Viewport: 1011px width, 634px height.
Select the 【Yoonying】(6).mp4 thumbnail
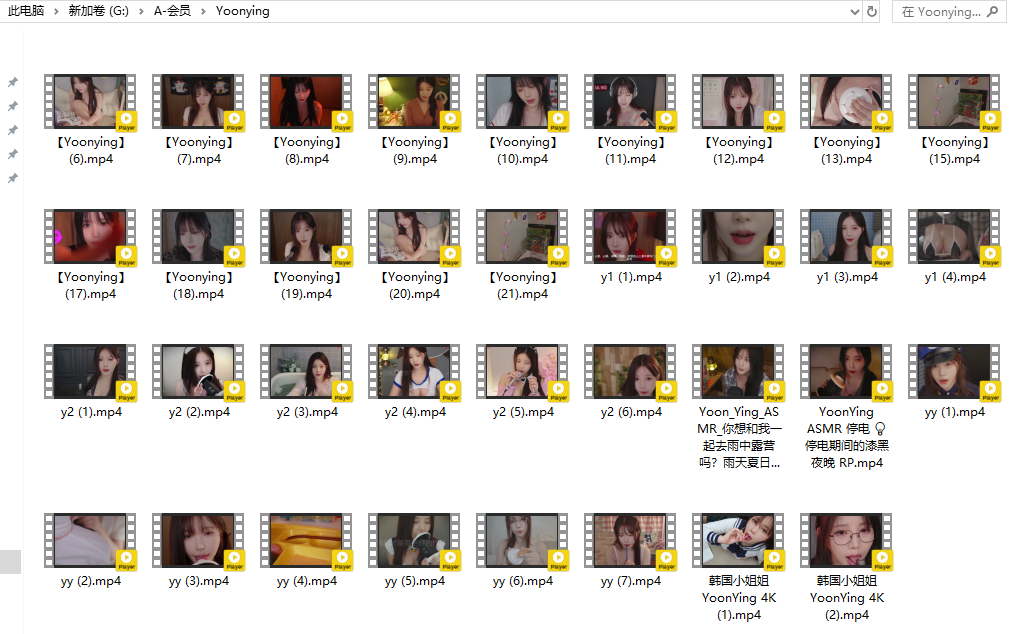91,102
